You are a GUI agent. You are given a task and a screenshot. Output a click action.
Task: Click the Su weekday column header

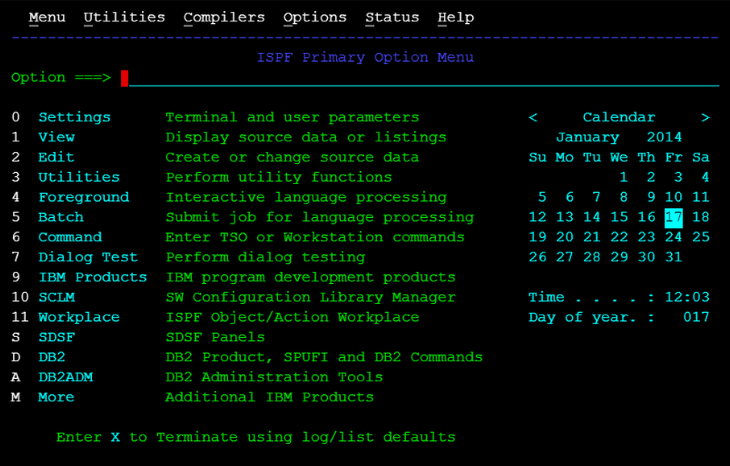538,157
